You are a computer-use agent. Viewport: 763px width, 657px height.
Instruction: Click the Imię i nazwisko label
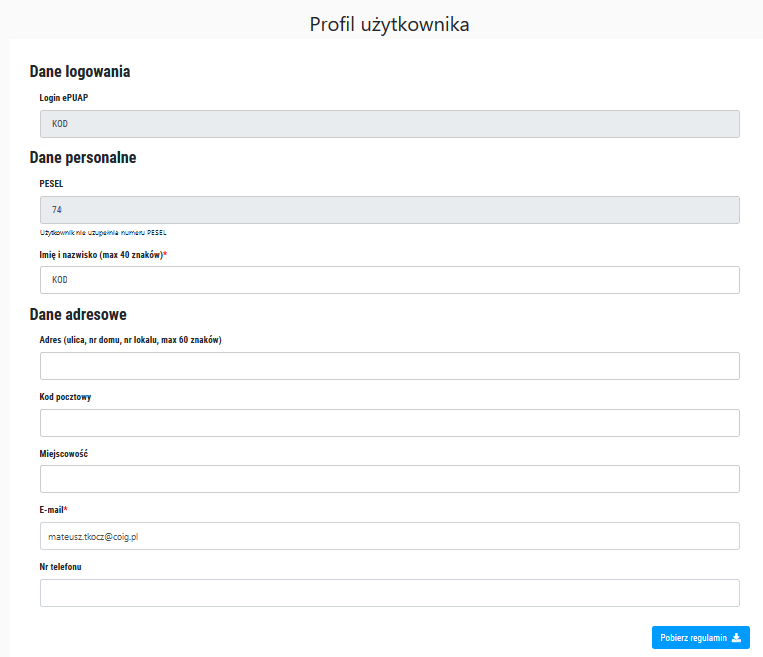point(103,255)
